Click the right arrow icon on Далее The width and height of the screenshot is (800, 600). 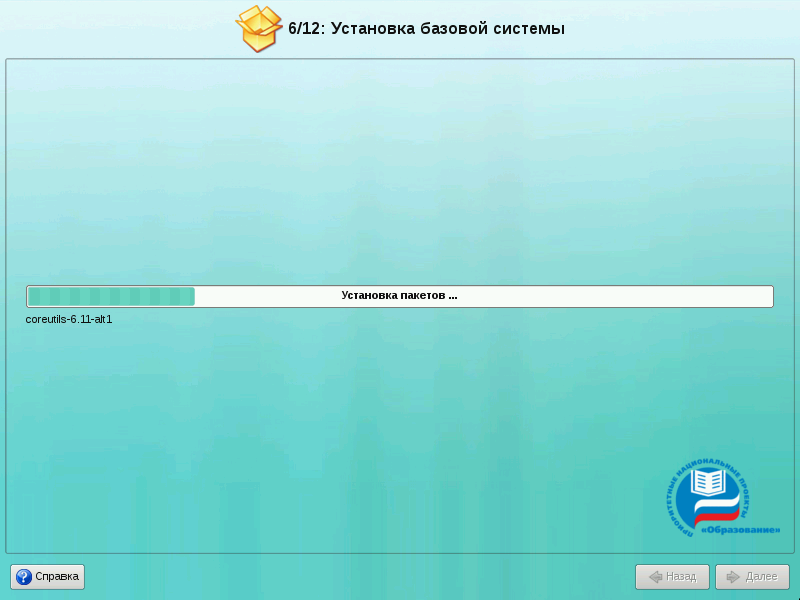[733, 577]
